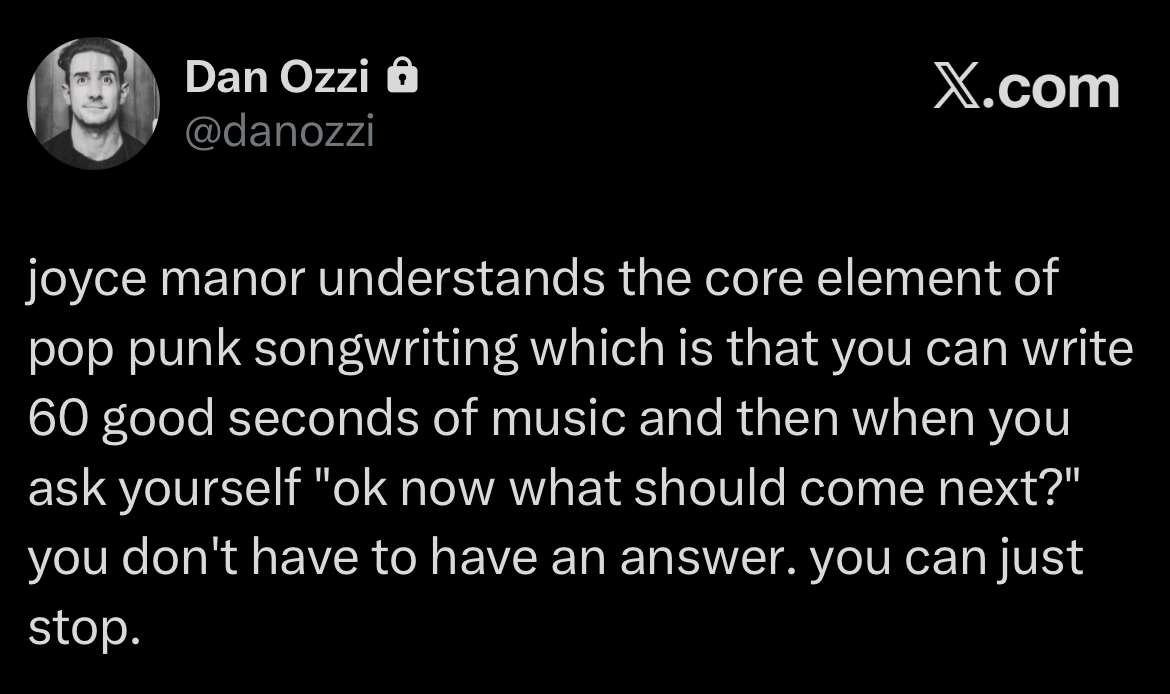This screenshot has width=1170, height=694.
Task: Open the @danozzi handle link
Action: [280, 131]
